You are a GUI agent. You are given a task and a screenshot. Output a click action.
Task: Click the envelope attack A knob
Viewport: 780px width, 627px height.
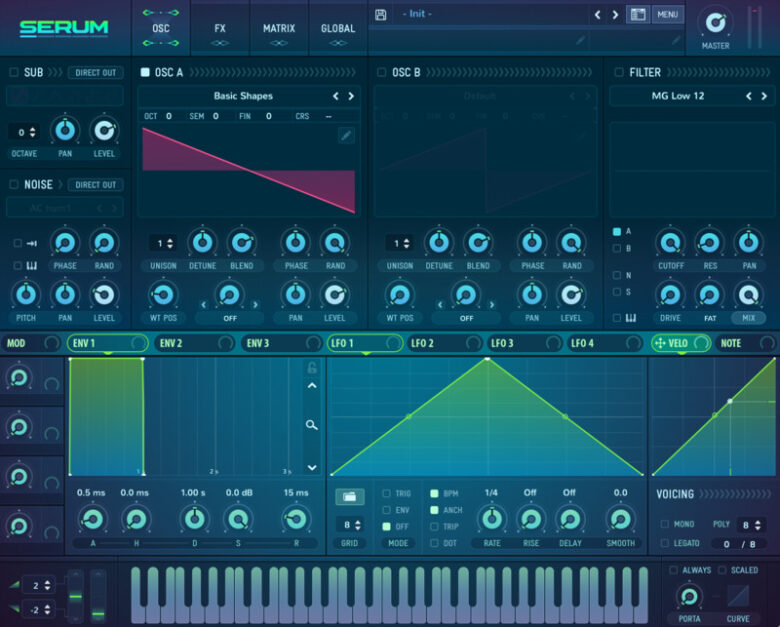93,519
